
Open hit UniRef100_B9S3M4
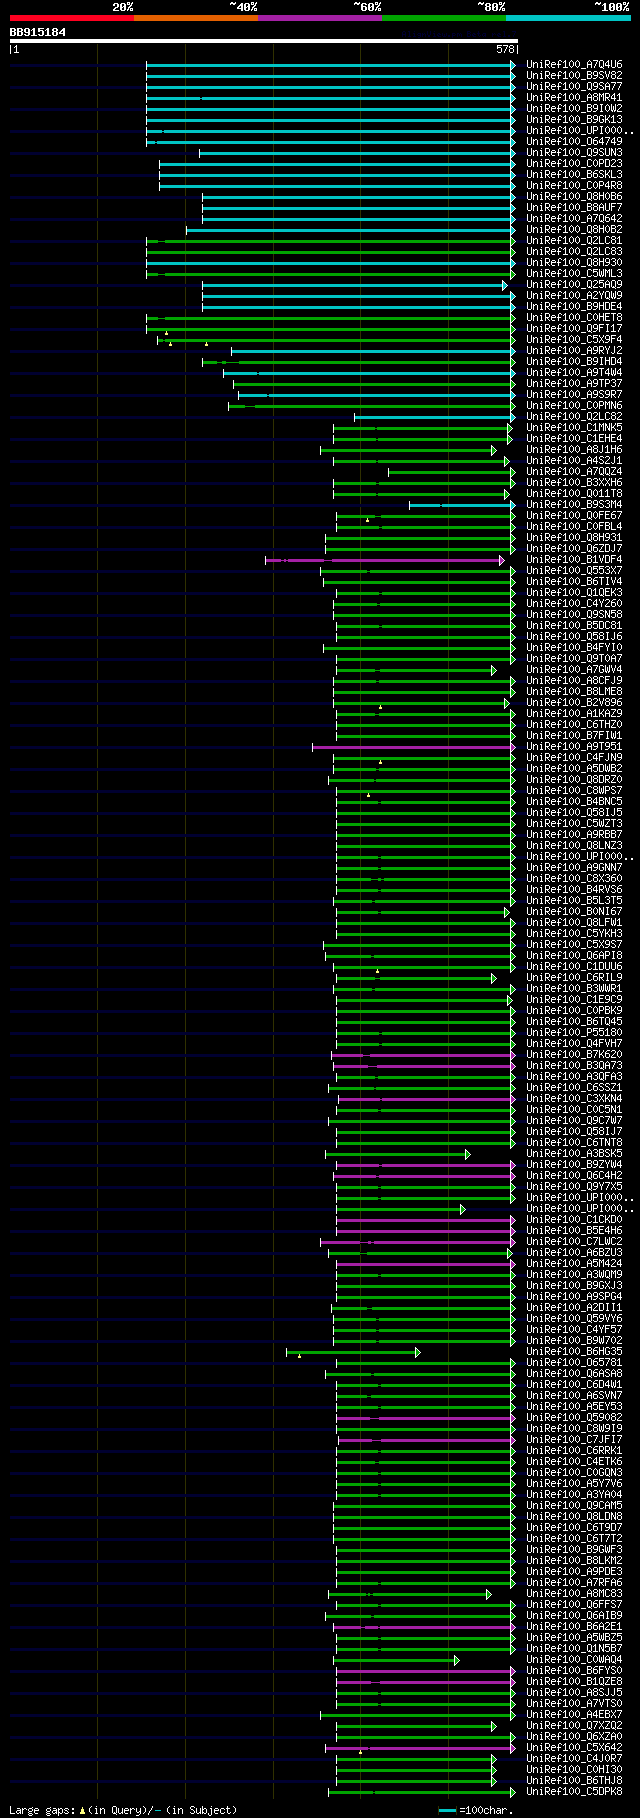pyautogui.click(x=574, y=504)
